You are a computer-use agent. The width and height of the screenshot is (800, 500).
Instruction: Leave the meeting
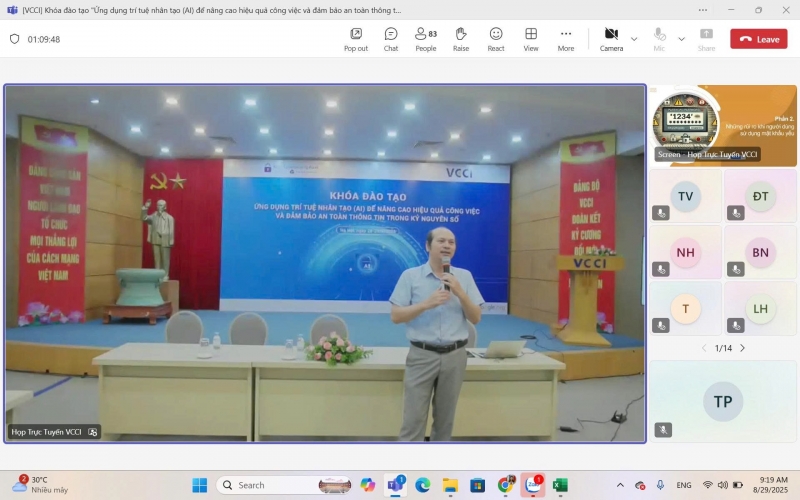coord(758,39)
